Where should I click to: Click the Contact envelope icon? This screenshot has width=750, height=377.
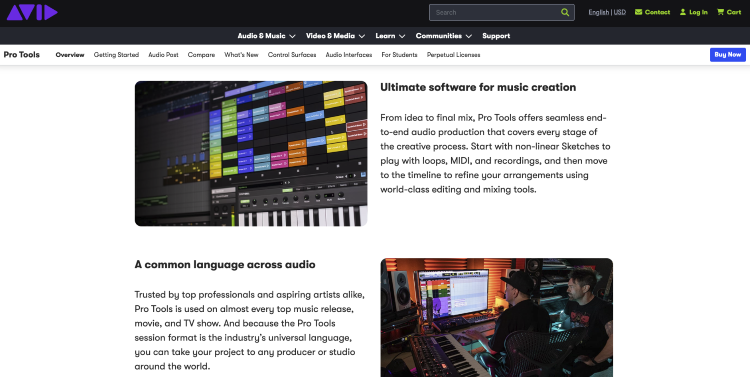pos(638,12)
